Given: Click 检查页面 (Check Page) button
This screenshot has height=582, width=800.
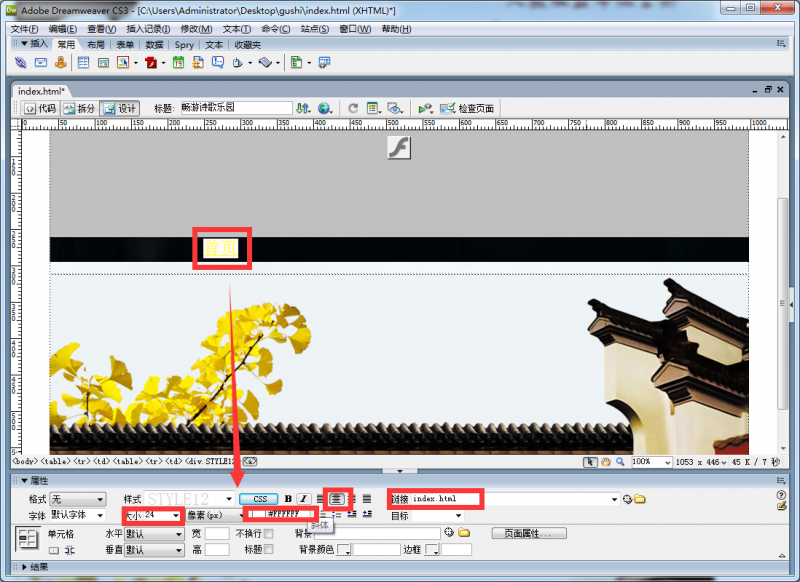Looking at the screenshot, I should (x=467, y=108).
